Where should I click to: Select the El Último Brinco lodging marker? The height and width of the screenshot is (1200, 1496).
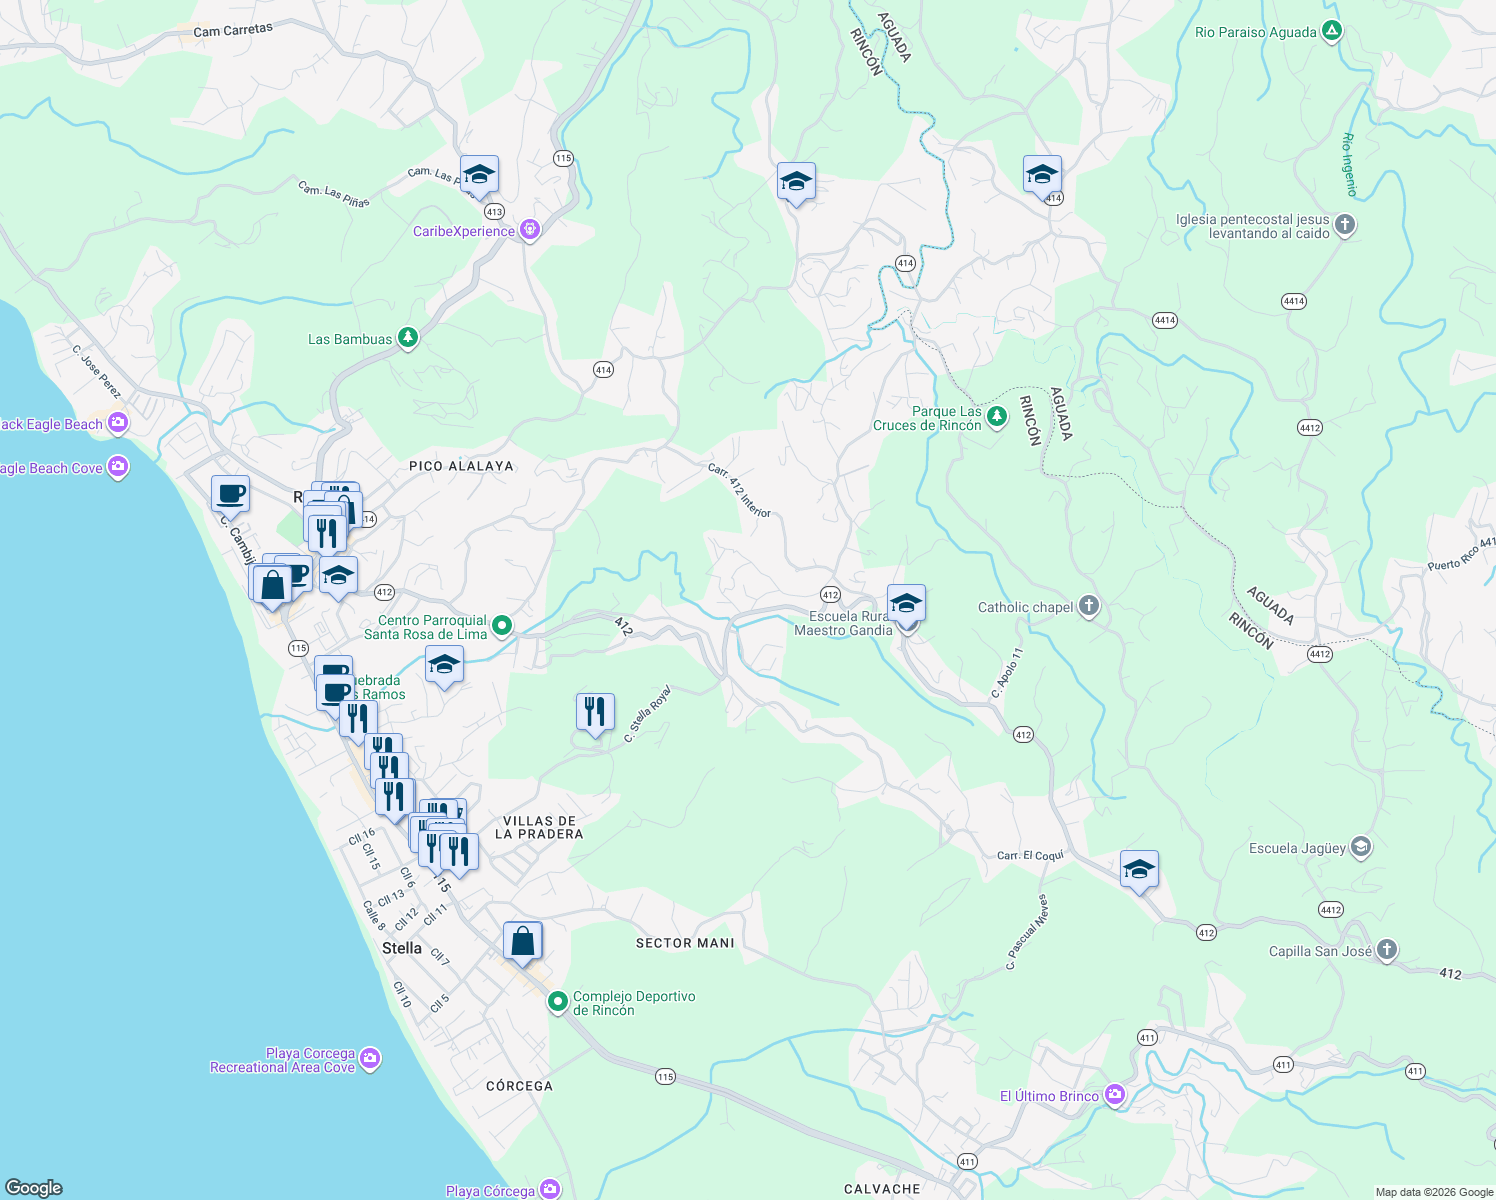[x=1113, y=1094]
